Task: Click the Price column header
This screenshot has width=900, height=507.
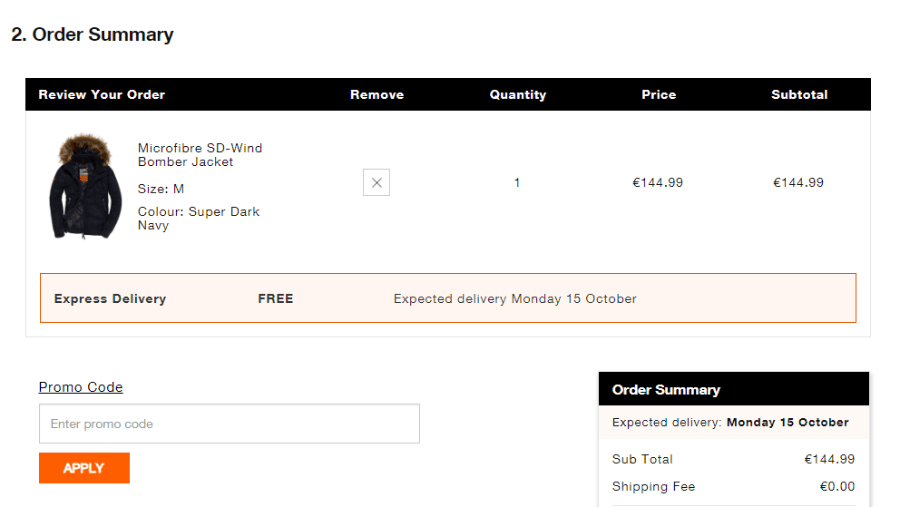Action: (x=659, y=95)
